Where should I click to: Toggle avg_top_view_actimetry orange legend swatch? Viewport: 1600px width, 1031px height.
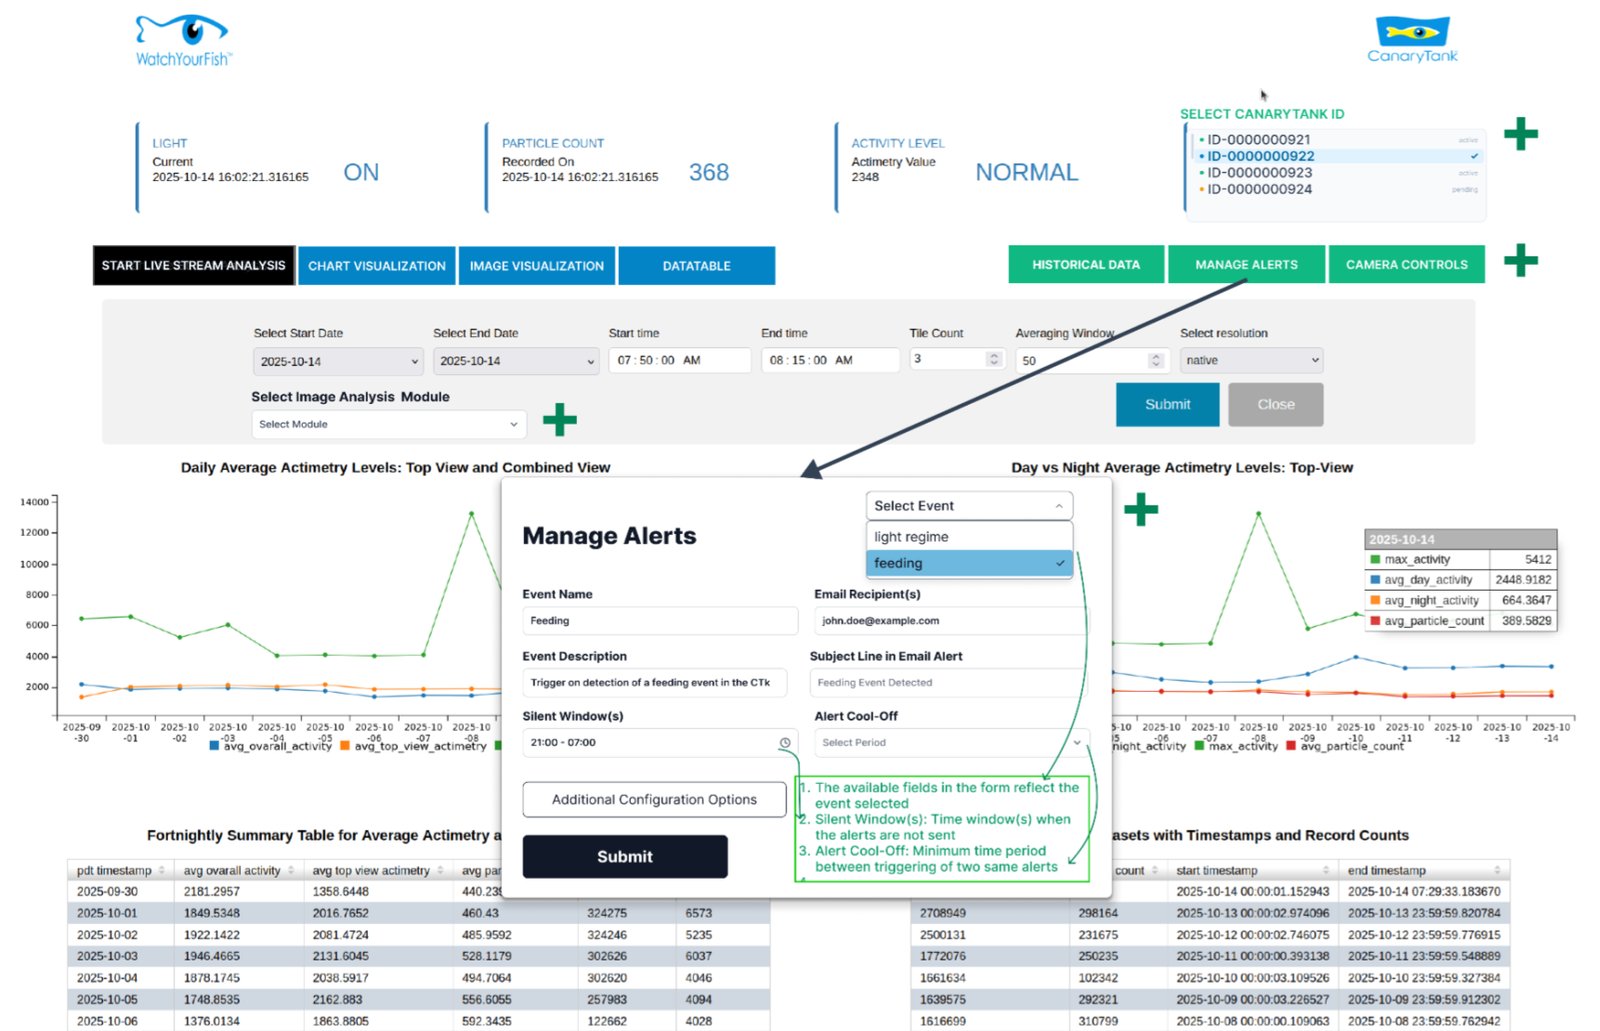pos(345,746)
